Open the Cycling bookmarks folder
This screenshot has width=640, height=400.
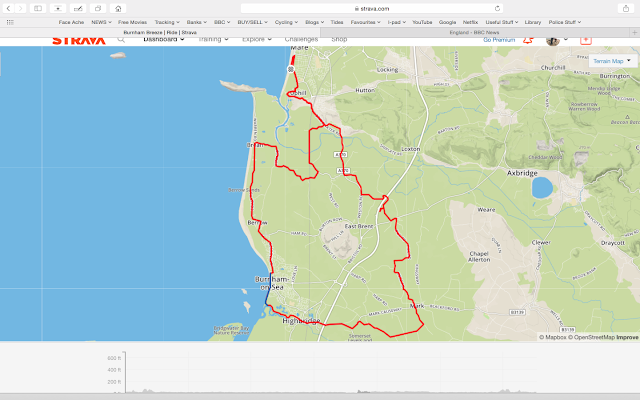tap(286, 22)
